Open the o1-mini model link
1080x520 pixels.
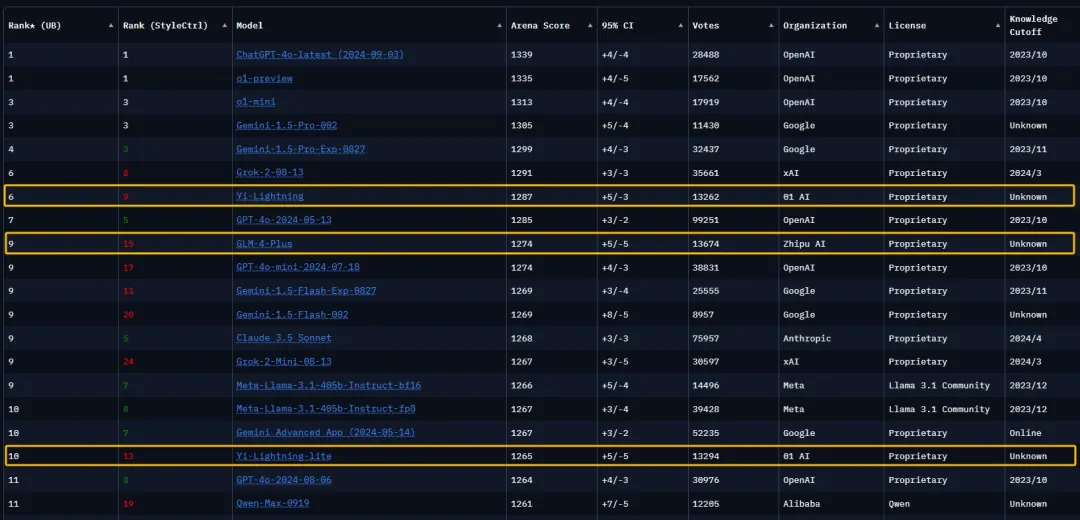pyautogui.click(x=256, y=102)
